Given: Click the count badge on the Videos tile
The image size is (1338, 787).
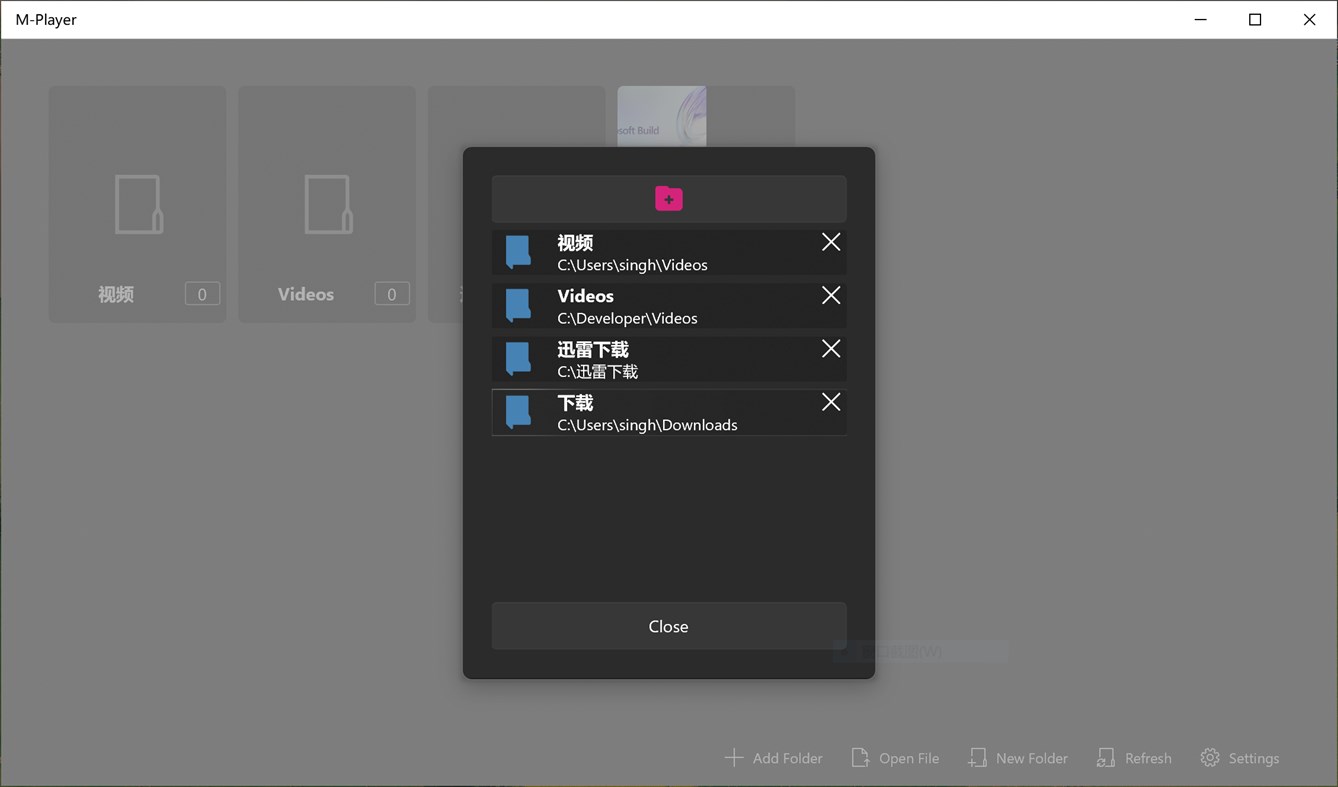Looking at the screenshot, I should [x=391, y=293].
